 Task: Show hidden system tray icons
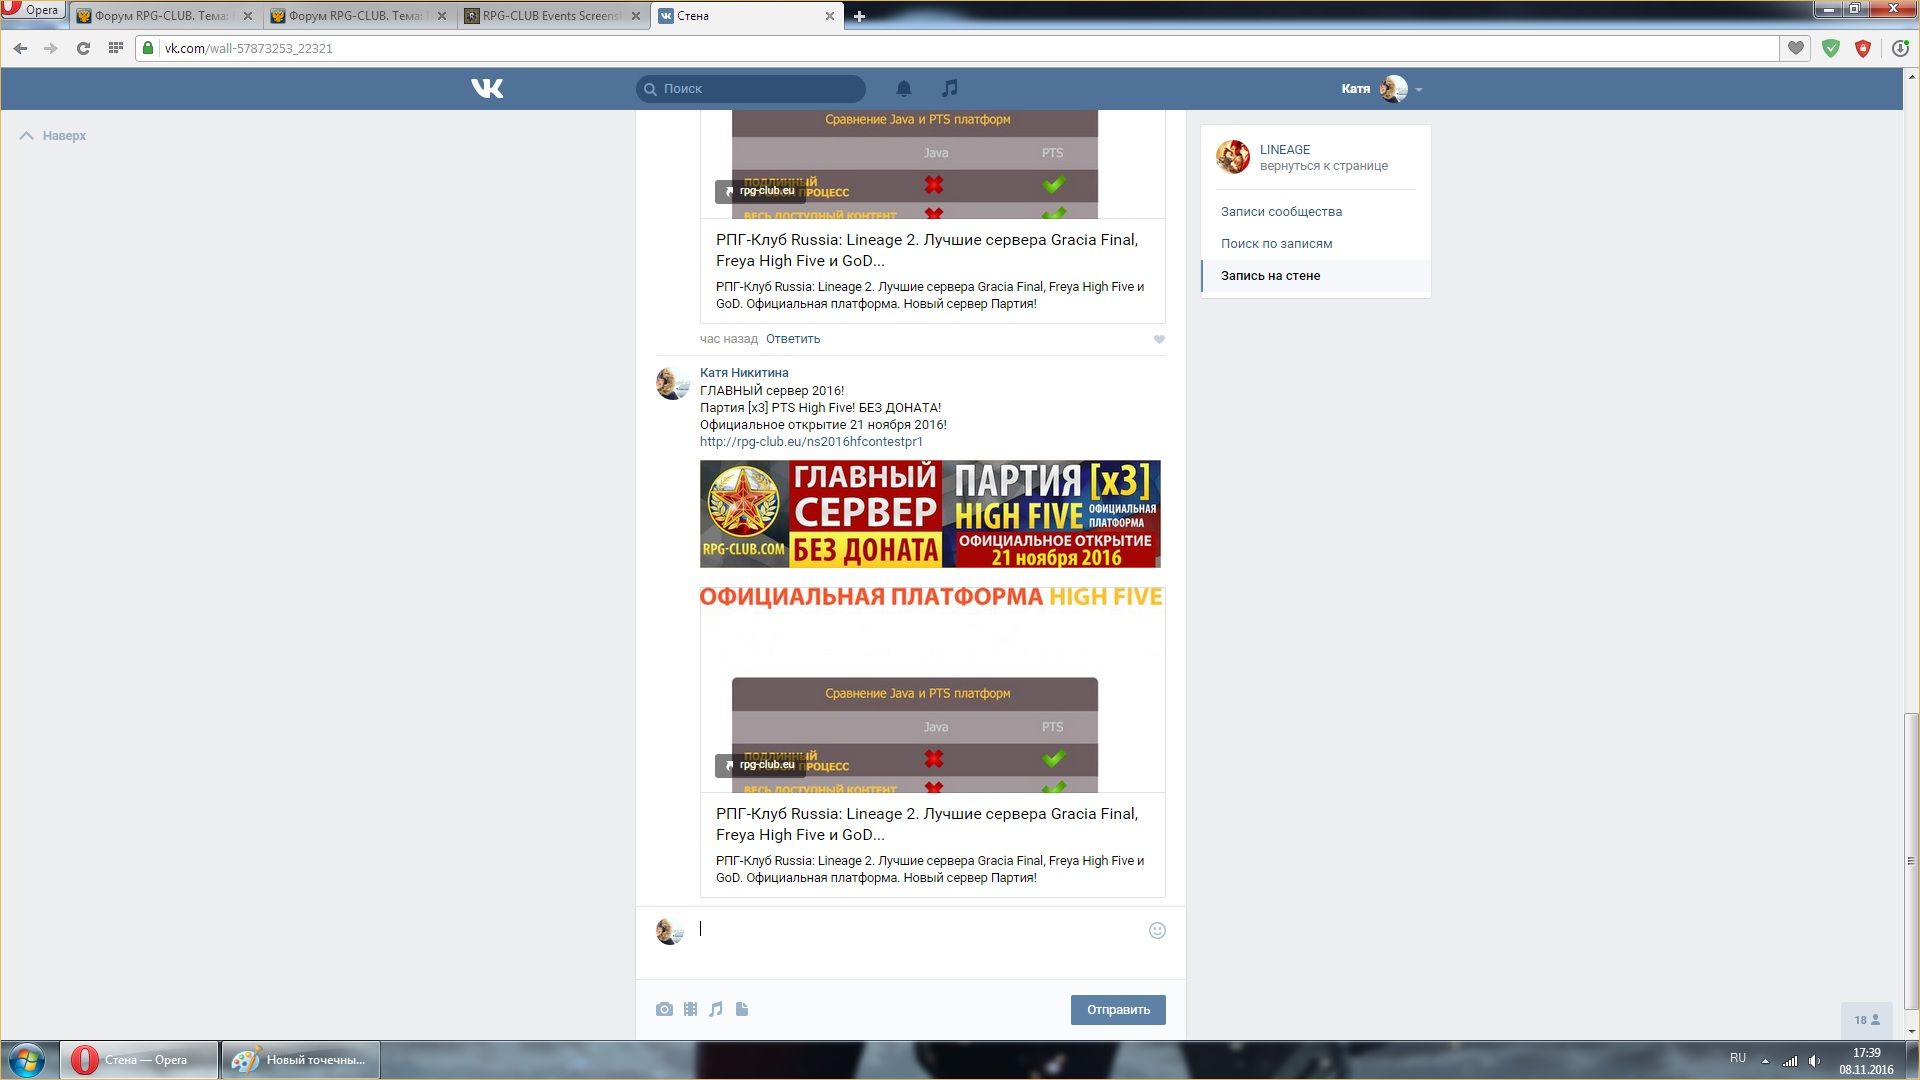coord(1765,1061)
